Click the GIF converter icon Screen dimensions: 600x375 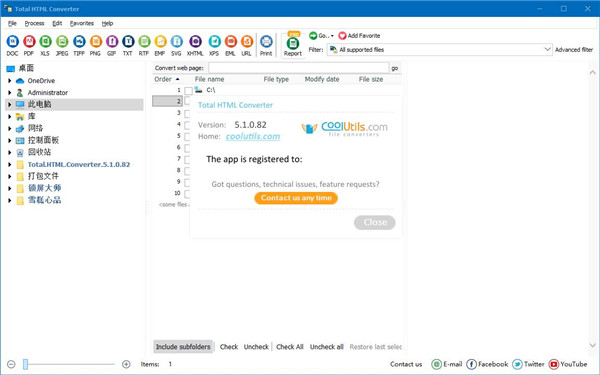[112, 41]
